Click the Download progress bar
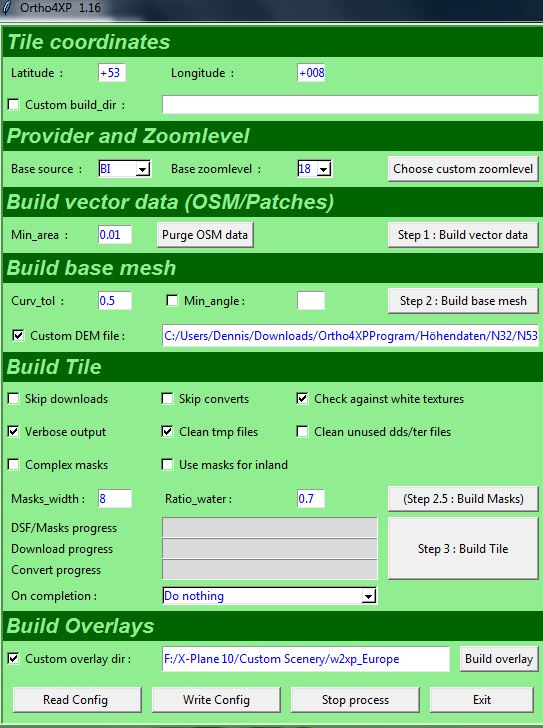 [270, 549]
